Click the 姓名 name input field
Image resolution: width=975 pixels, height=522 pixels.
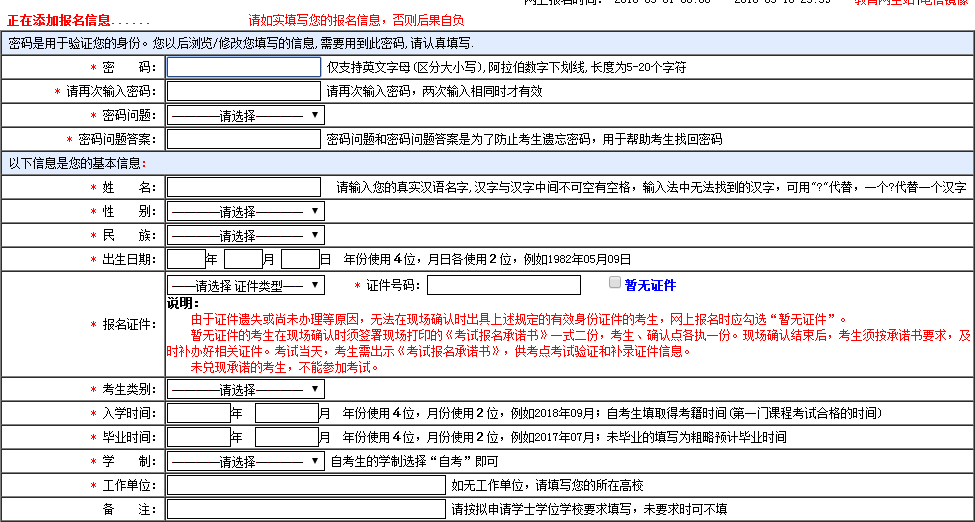244,187
